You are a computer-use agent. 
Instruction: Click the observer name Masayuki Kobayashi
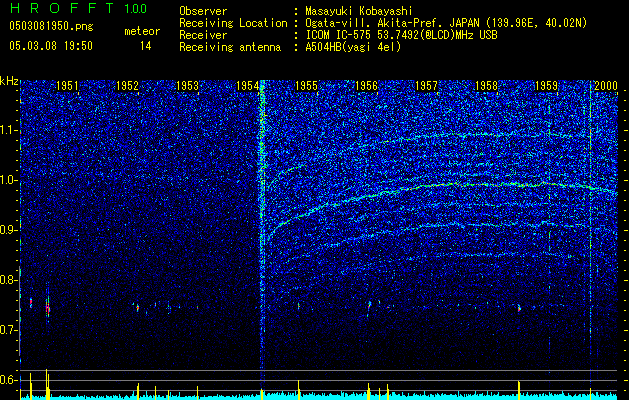[x=359, y=11]
